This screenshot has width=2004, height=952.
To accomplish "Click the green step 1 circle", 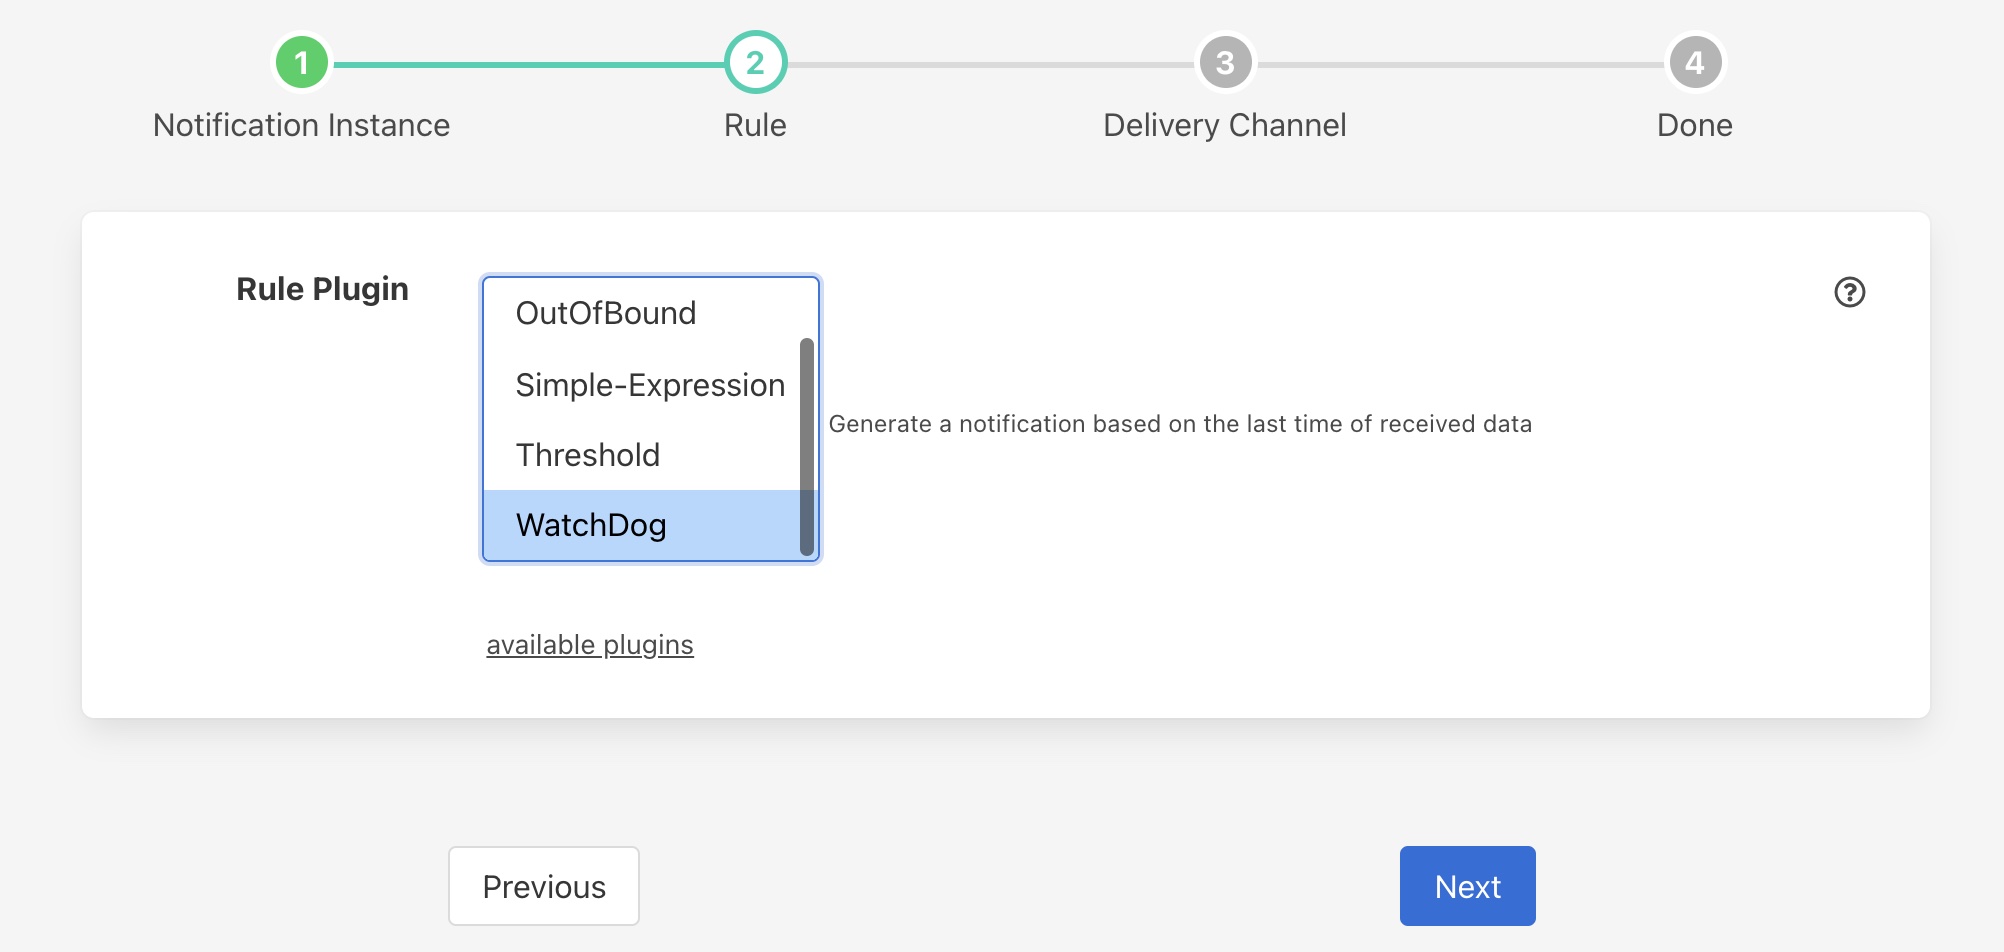I will click(301, 63).
